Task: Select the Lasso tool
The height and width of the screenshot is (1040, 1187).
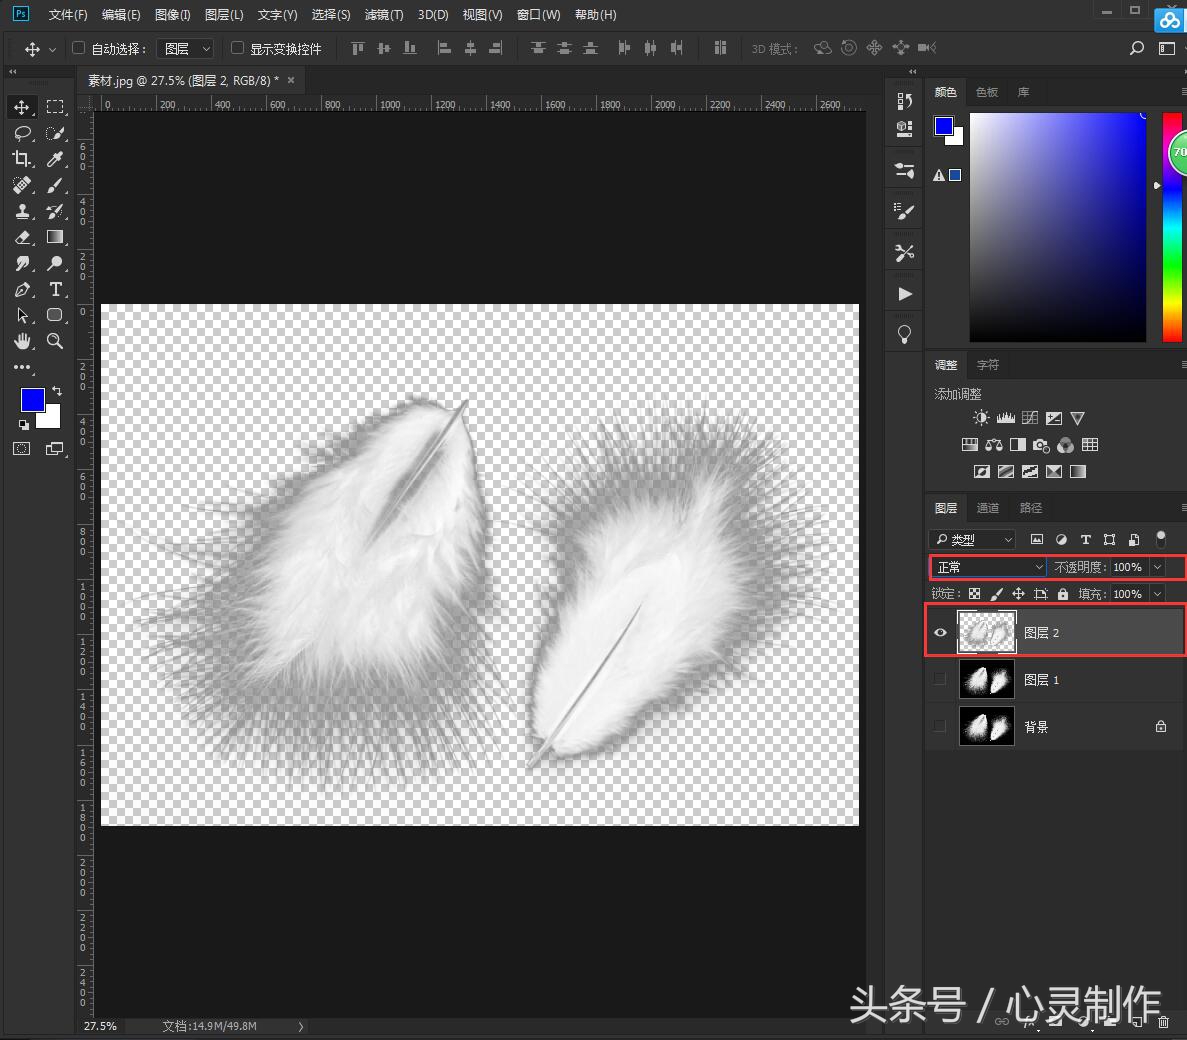Action: coord(22,133)
